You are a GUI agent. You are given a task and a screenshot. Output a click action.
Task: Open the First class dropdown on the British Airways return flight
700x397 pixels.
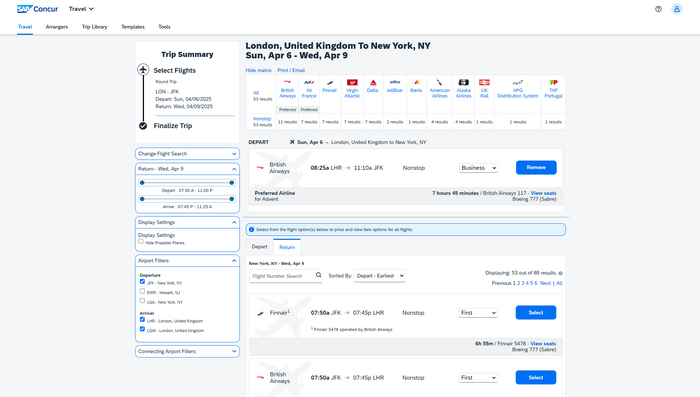tap(478, 378)
